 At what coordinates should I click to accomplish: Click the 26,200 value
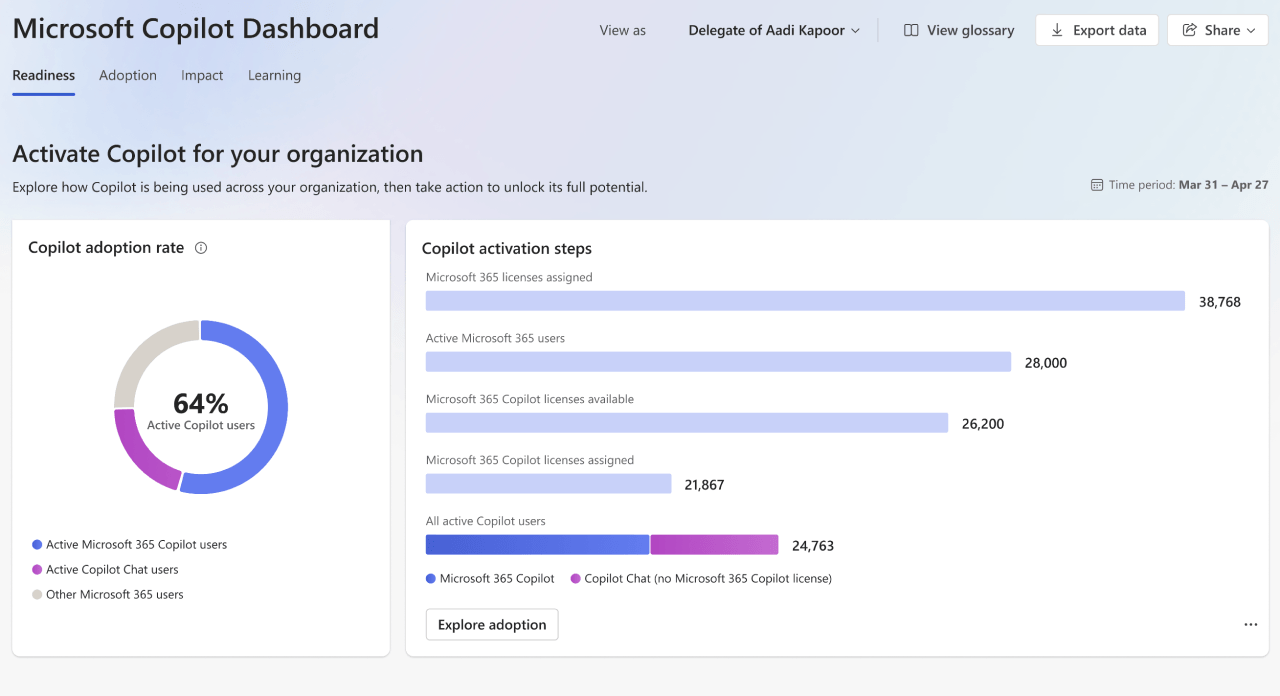point(983,424)
